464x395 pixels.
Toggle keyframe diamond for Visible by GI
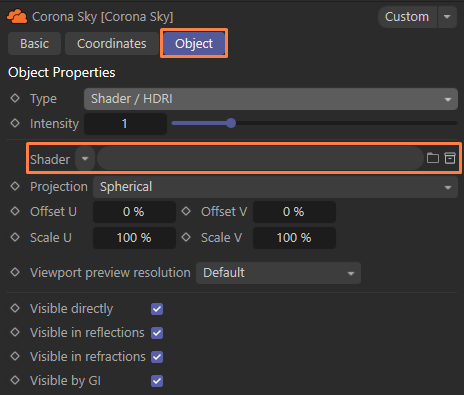coord(15,380)
